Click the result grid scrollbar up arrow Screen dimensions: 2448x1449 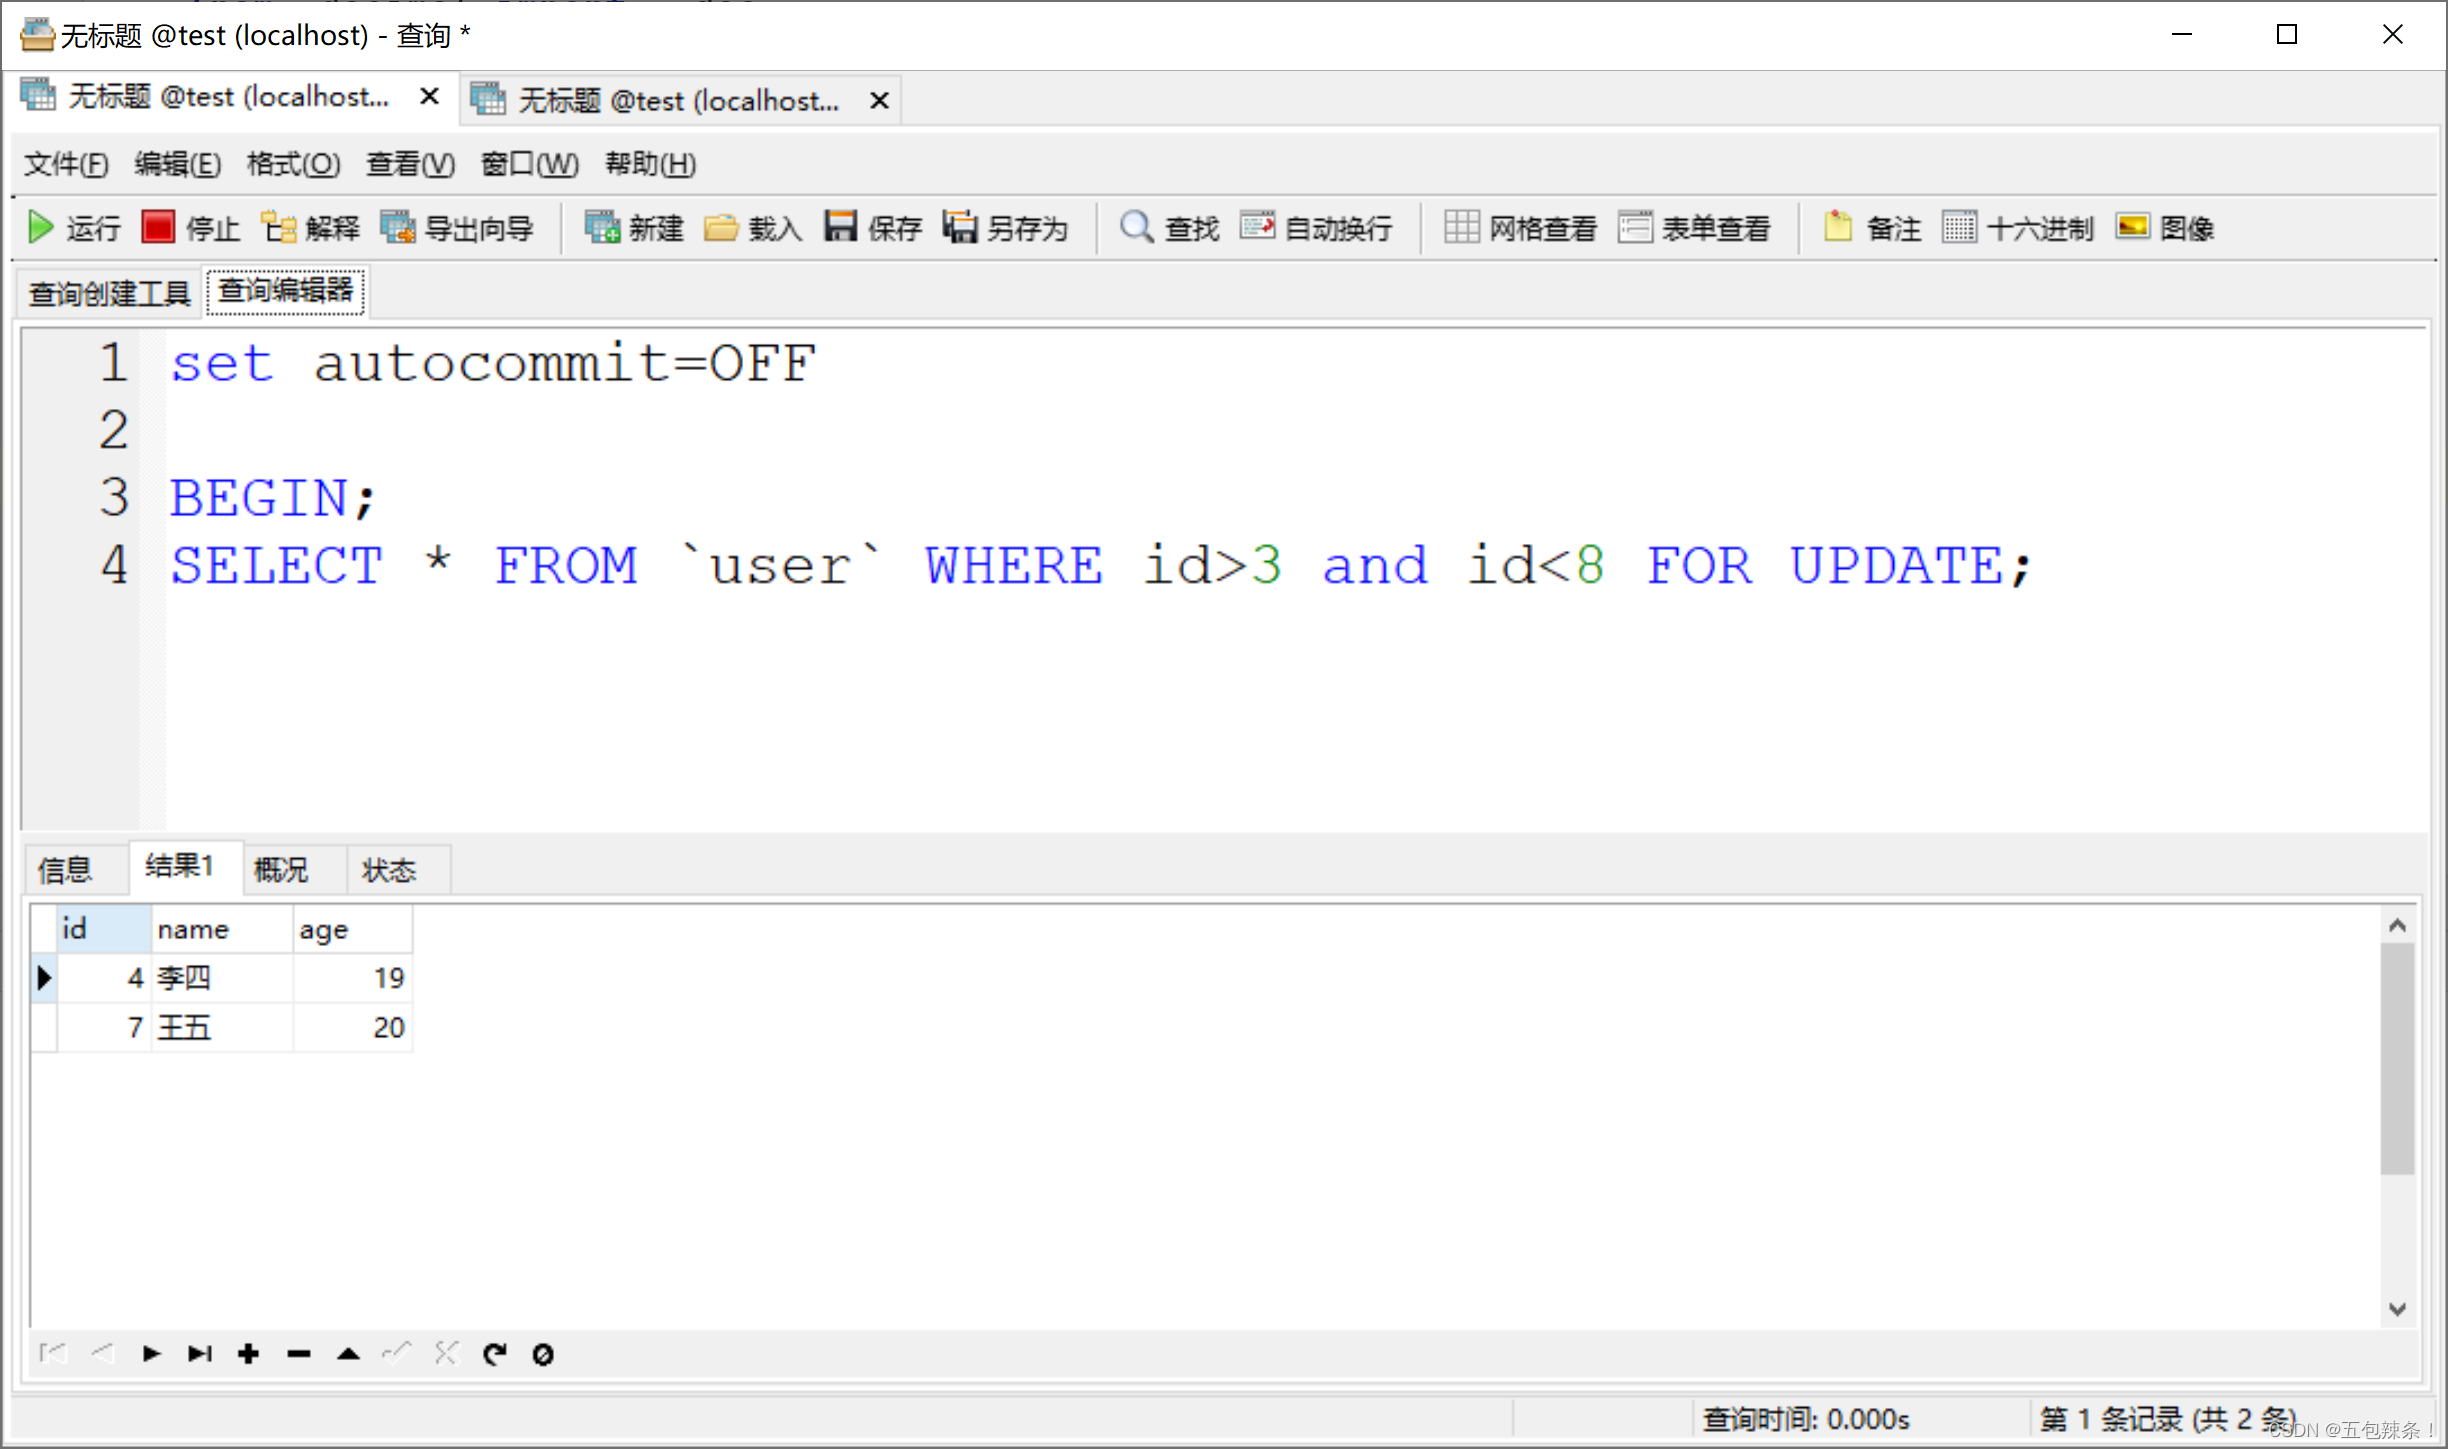[x=2397, y=926]
